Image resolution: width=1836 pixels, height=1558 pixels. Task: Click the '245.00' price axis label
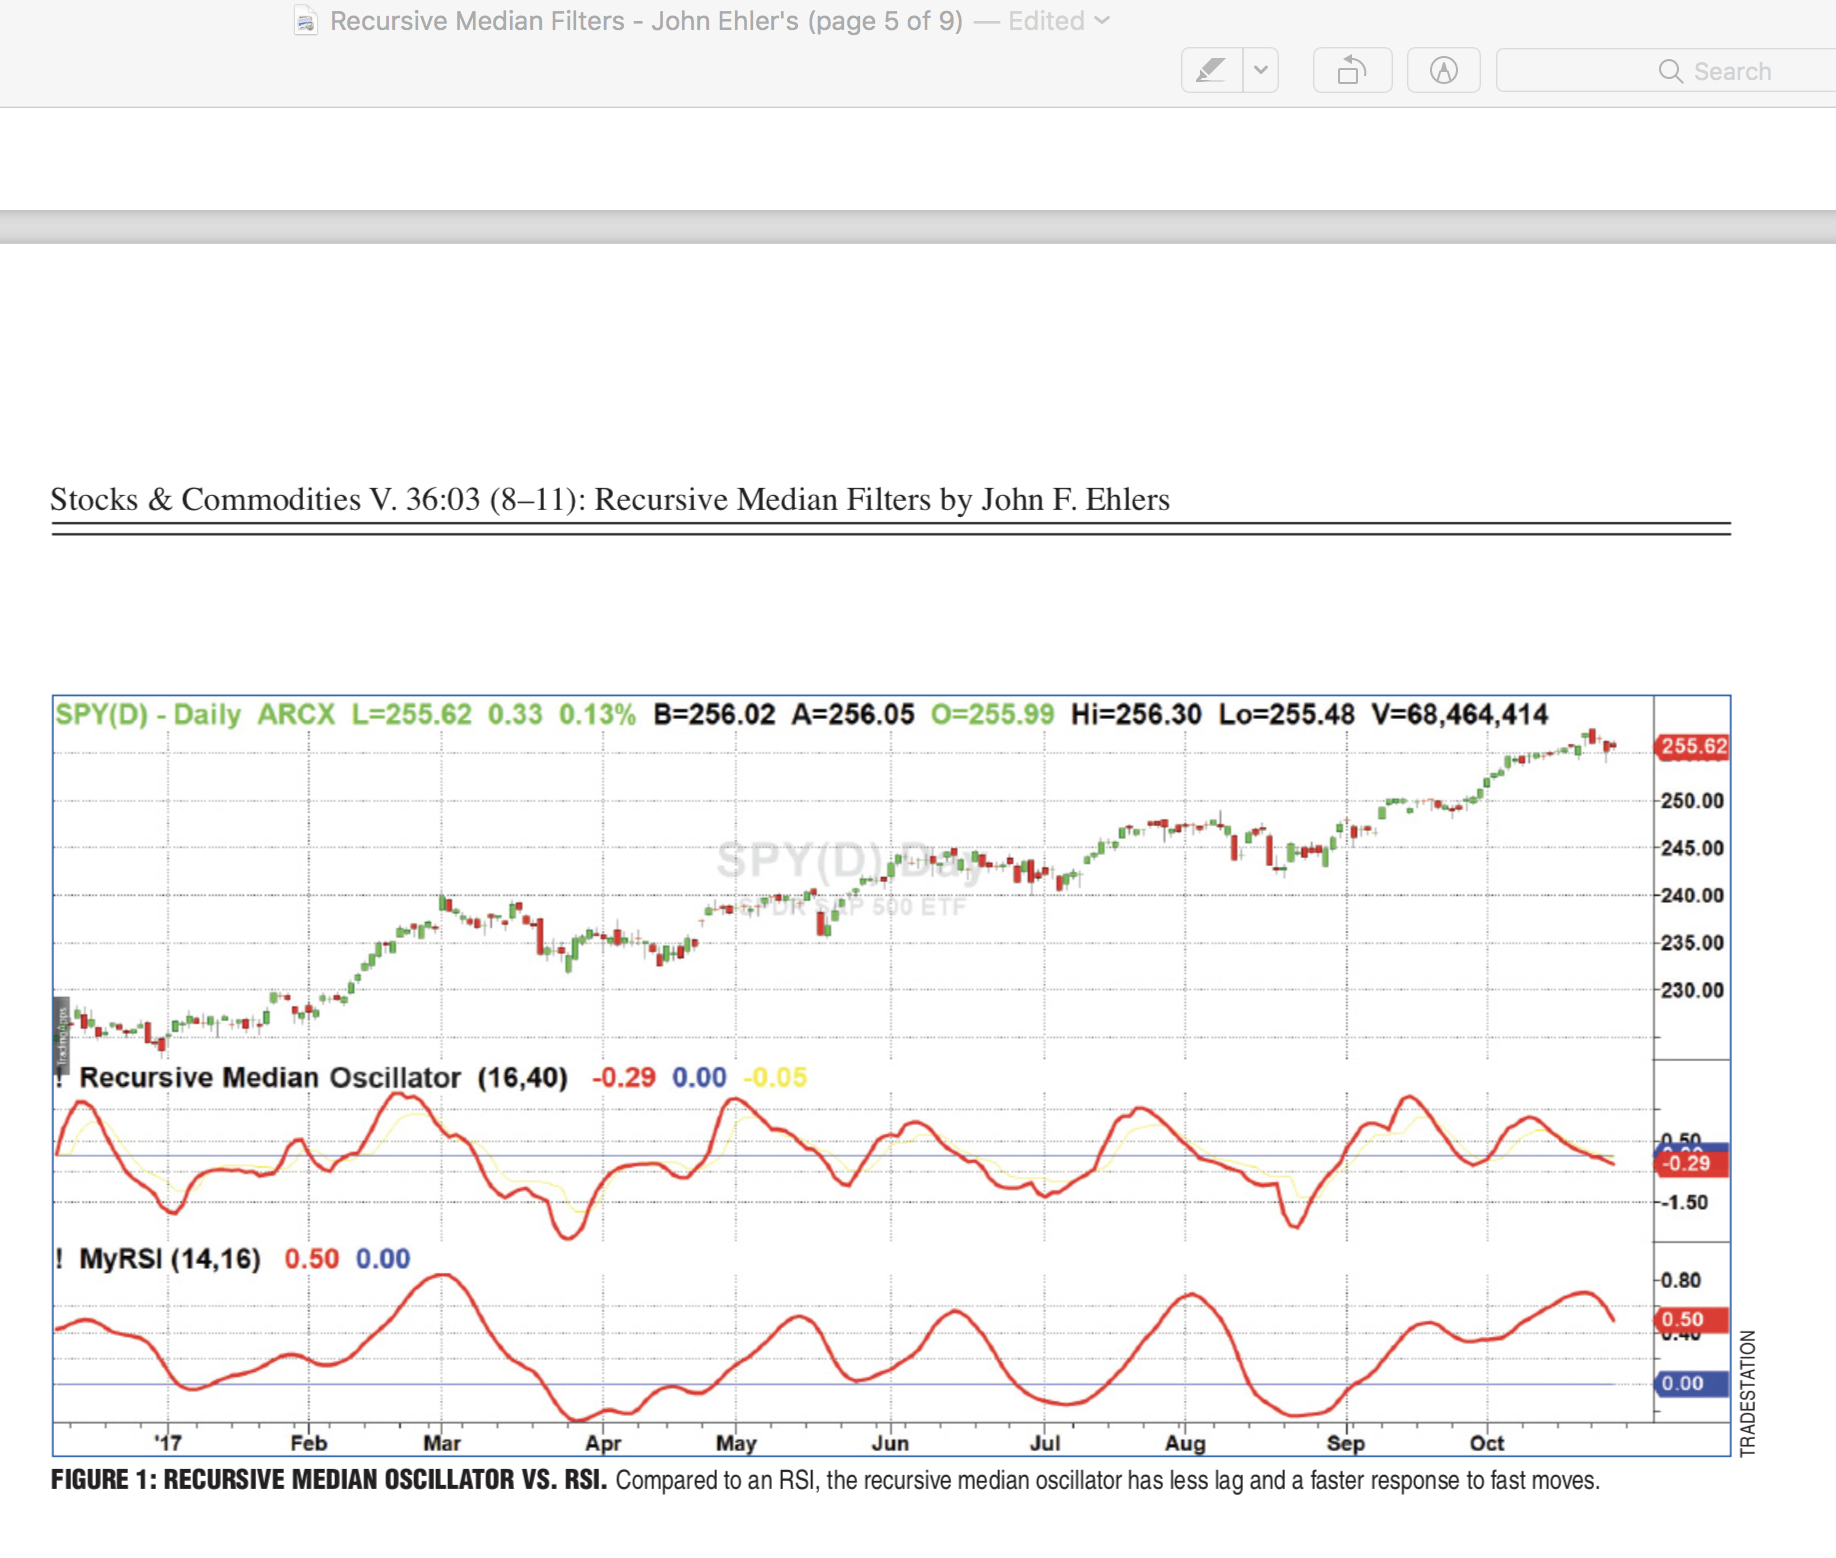[1692, 848]
